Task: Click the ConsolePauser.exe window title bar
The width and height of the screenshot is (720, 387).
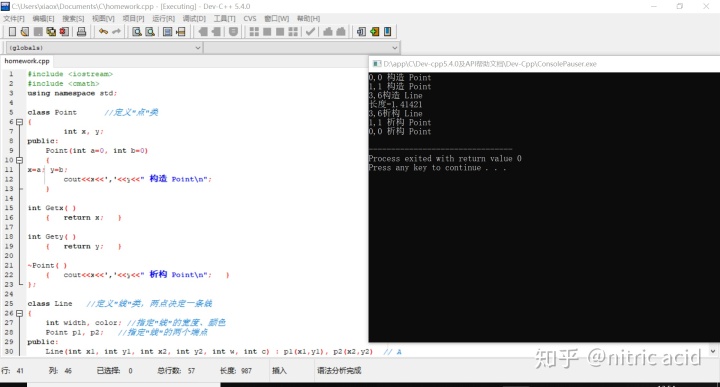Action: (544, 64)
